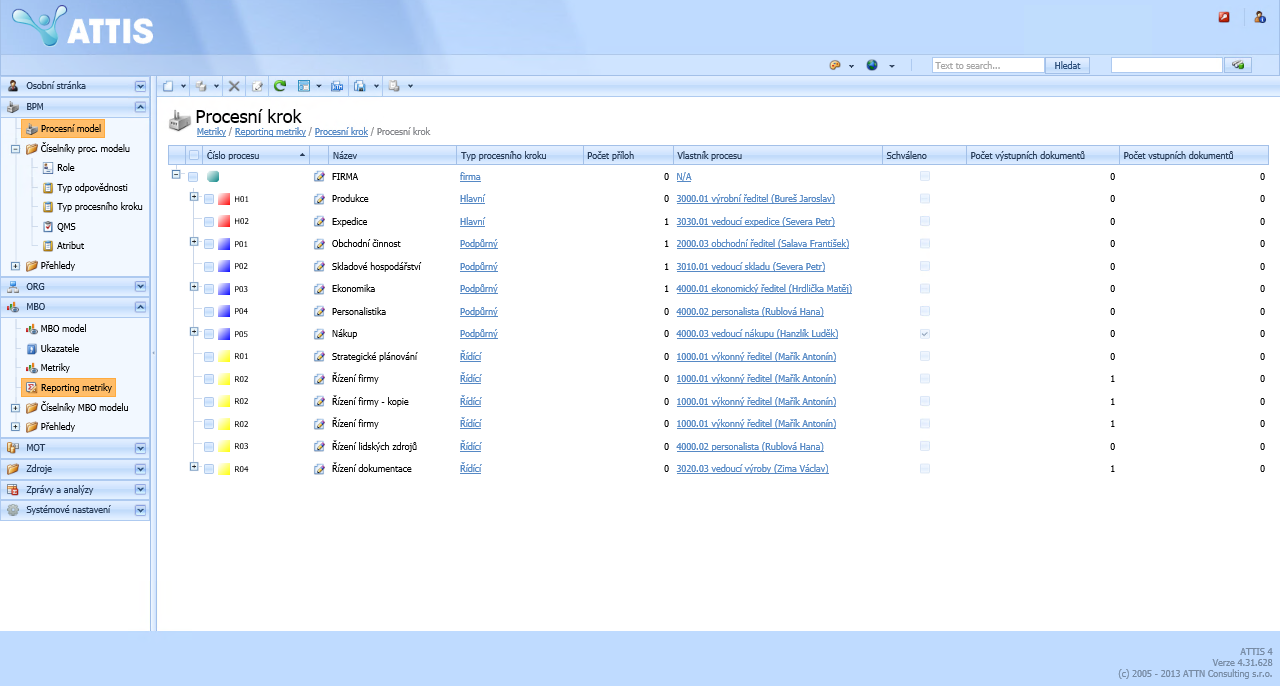Click the green Refresh toolbar icon
The width and height of the screenshot is (1280, 686).
[280, 86]
